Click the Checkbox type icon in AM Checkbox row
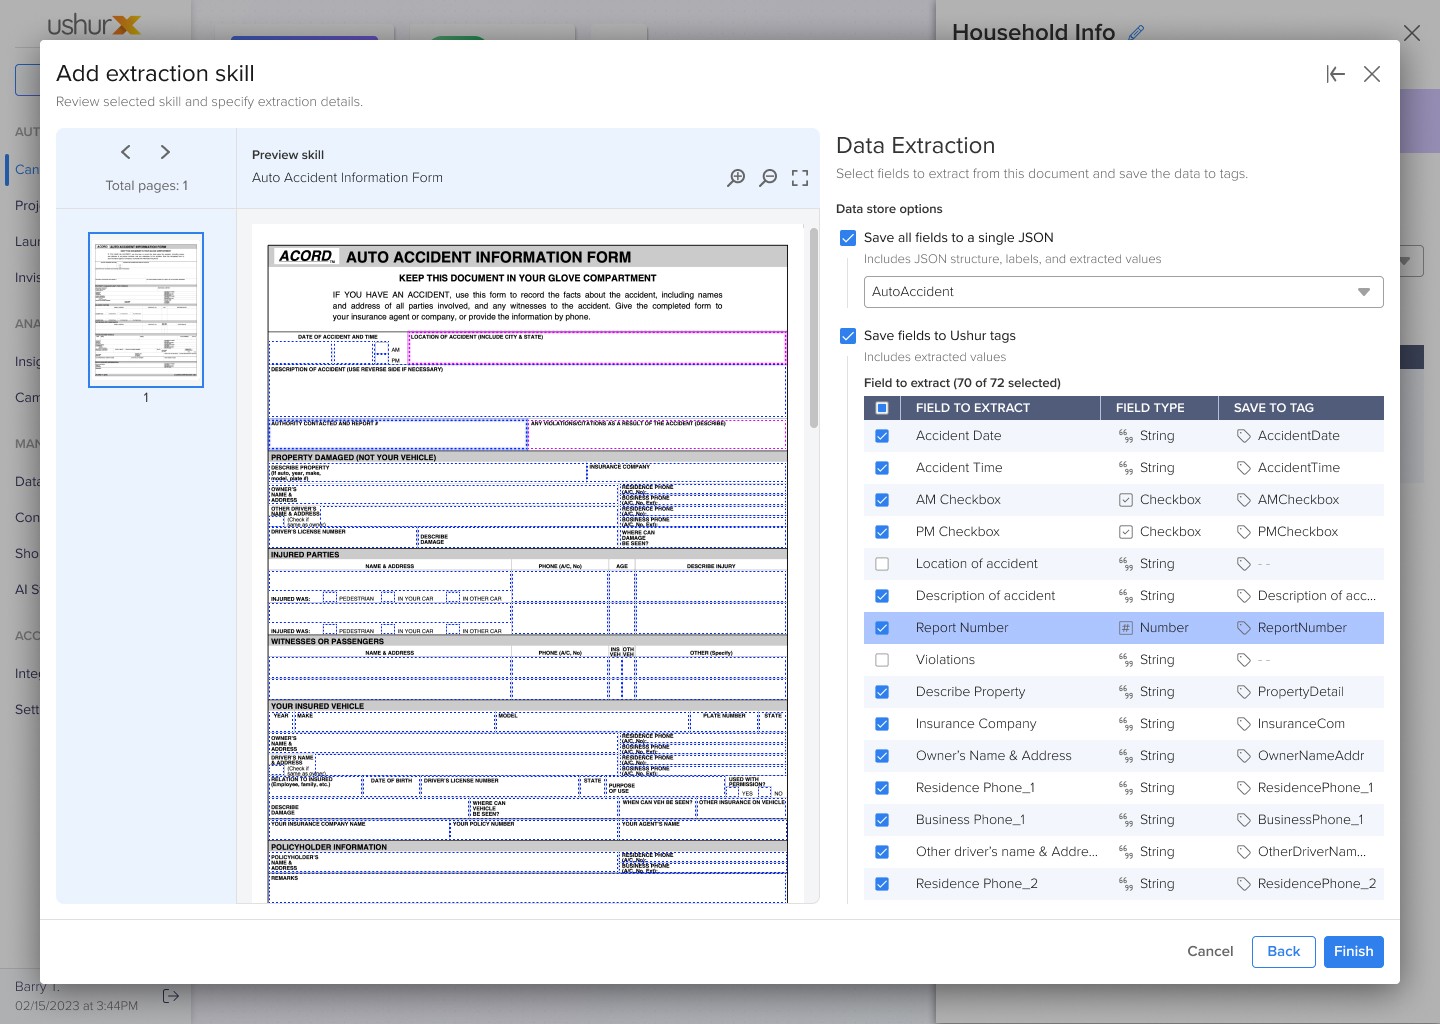The height and width of the screenshot is (1024, 1440). tap(1126, 500)
